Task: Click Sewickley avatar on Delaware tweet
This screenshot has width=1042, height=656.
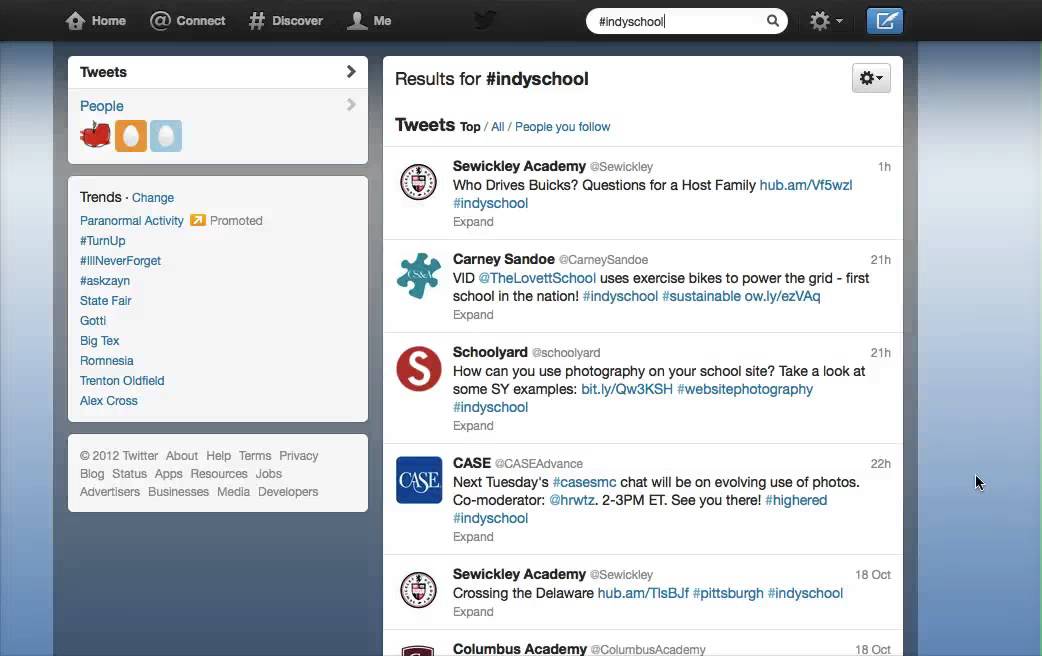Action: (419, 590)
